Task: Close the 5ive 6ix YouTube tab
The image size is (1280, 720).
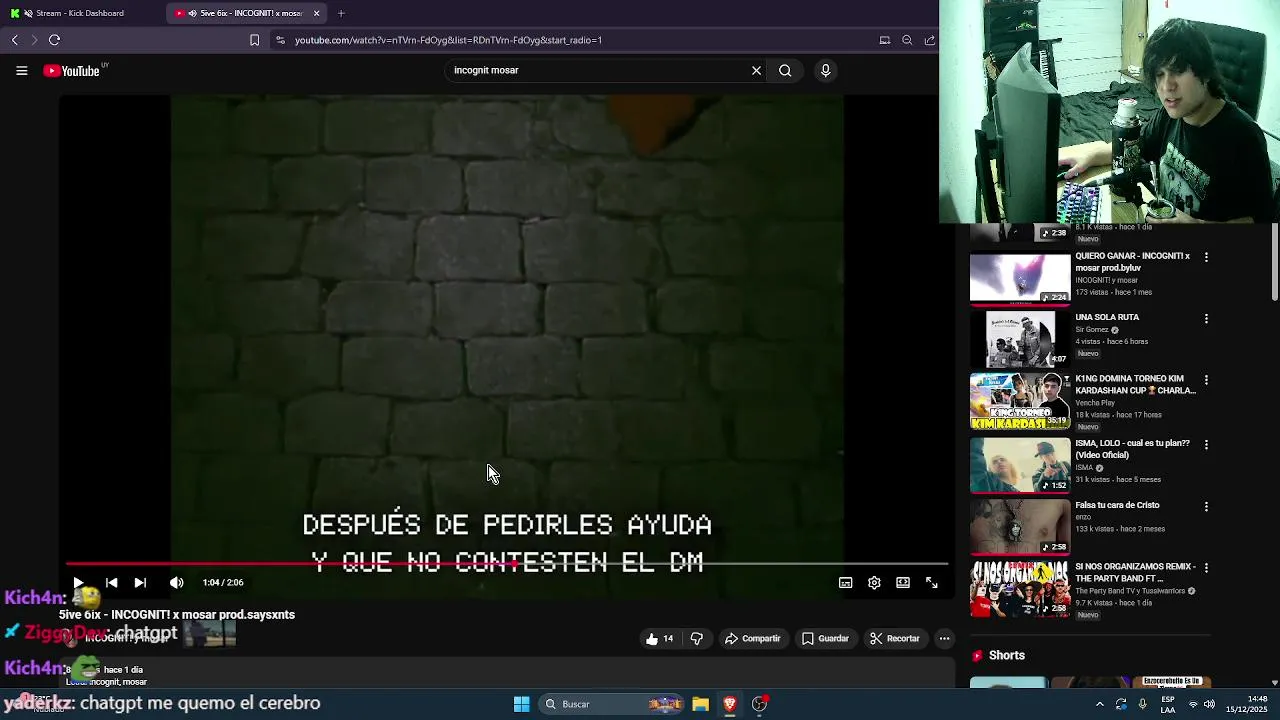Action: click(x=317, y=13)
